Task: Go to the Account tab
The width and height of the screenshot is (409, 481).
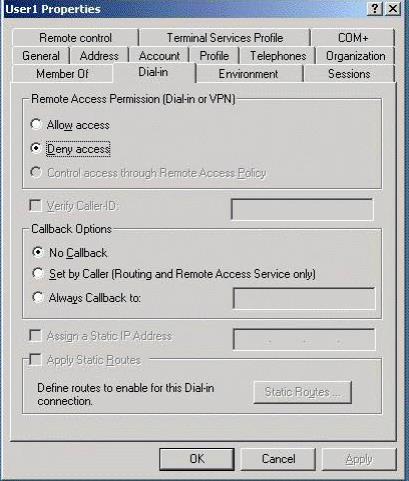Action: pos(159,56)
